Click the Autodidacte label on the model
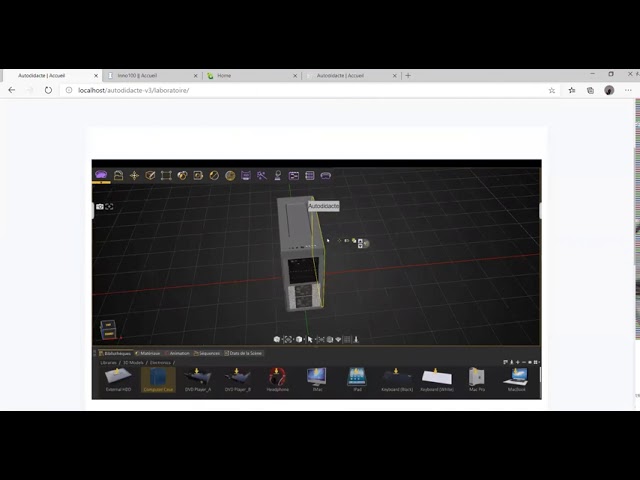The image size is (640, 480). pos(324,206)
